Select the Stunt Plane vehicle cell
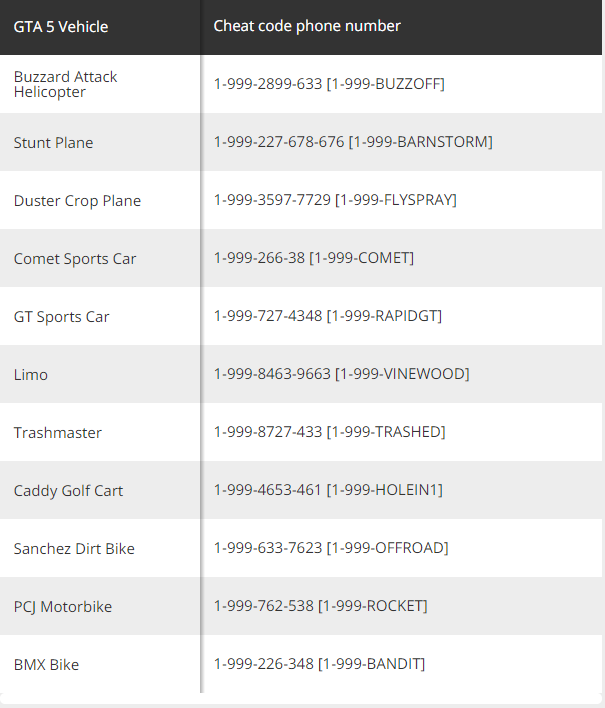The image size is (605, 708). [x=53, y=142]
